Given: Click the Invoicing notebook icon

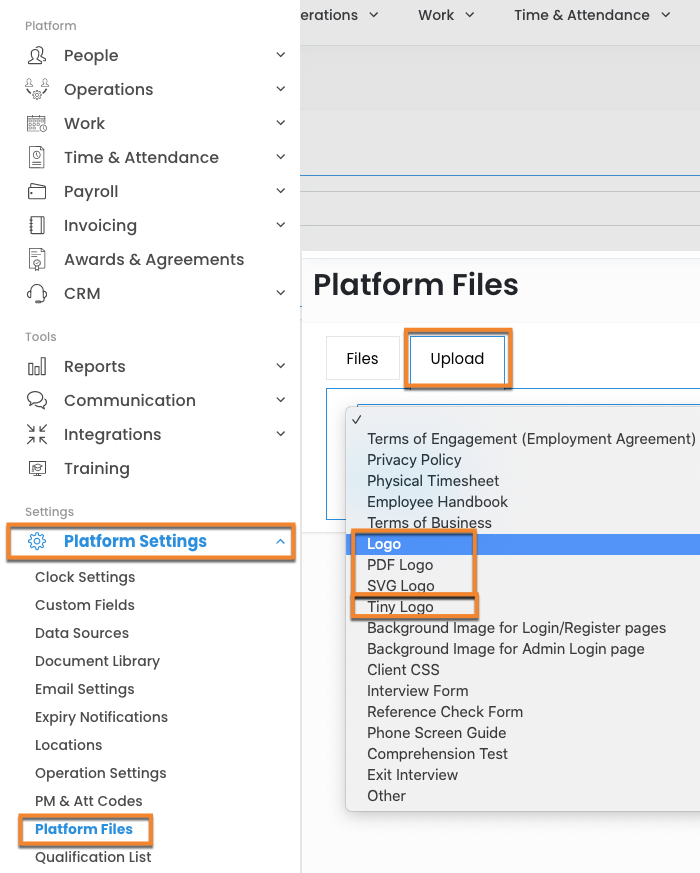Looking at the screenshot, I should [37, 226].
